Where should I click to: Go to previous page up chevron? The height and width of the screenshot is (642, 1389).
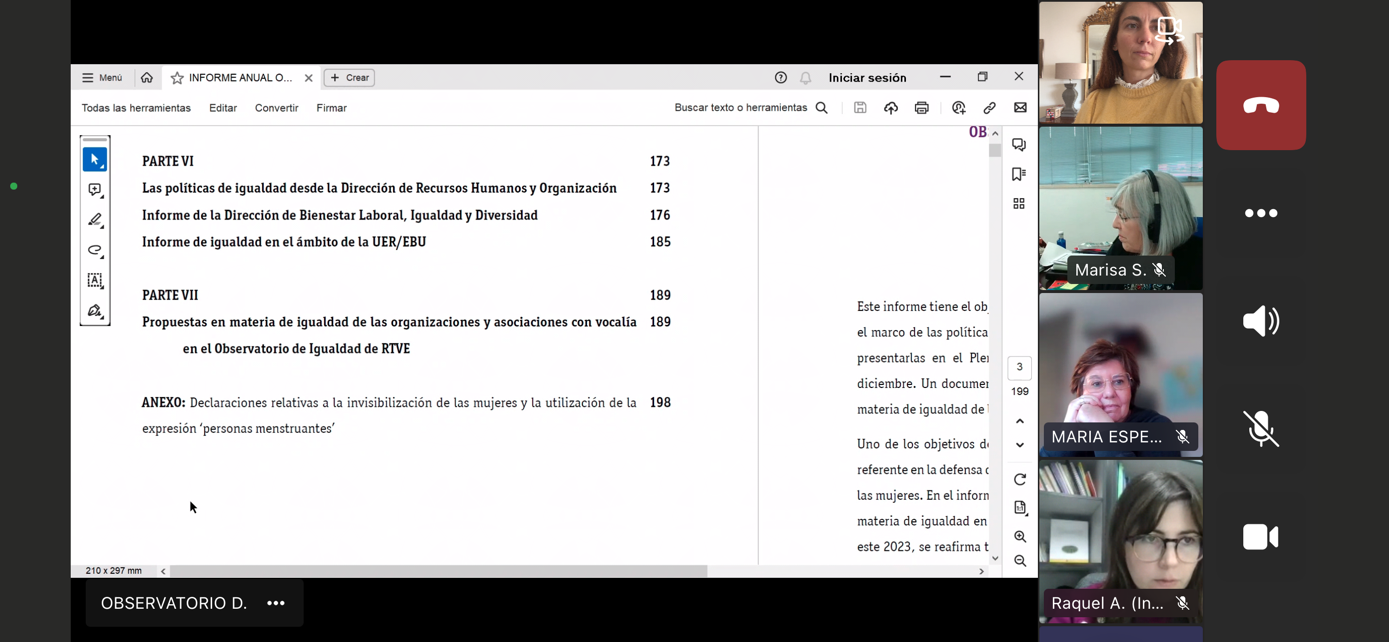(x=1020, y=421)
